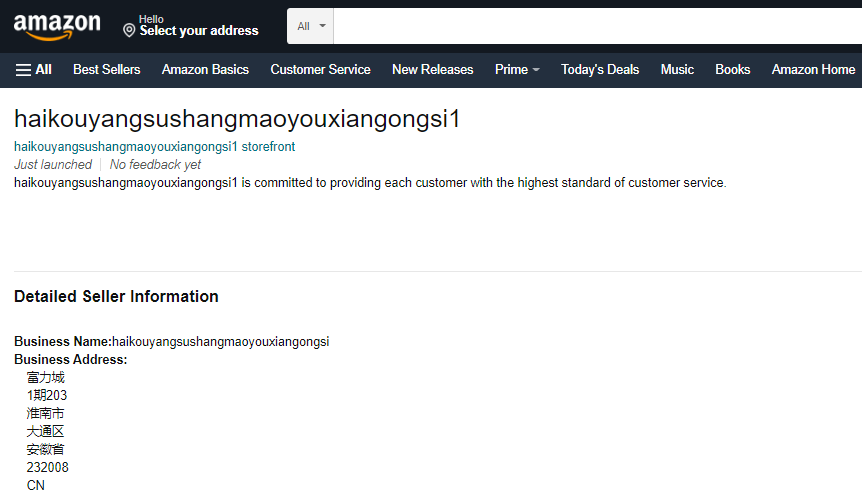Open the hamburger All menu
This screenshot has height=499, width=862.
(34, 70)
